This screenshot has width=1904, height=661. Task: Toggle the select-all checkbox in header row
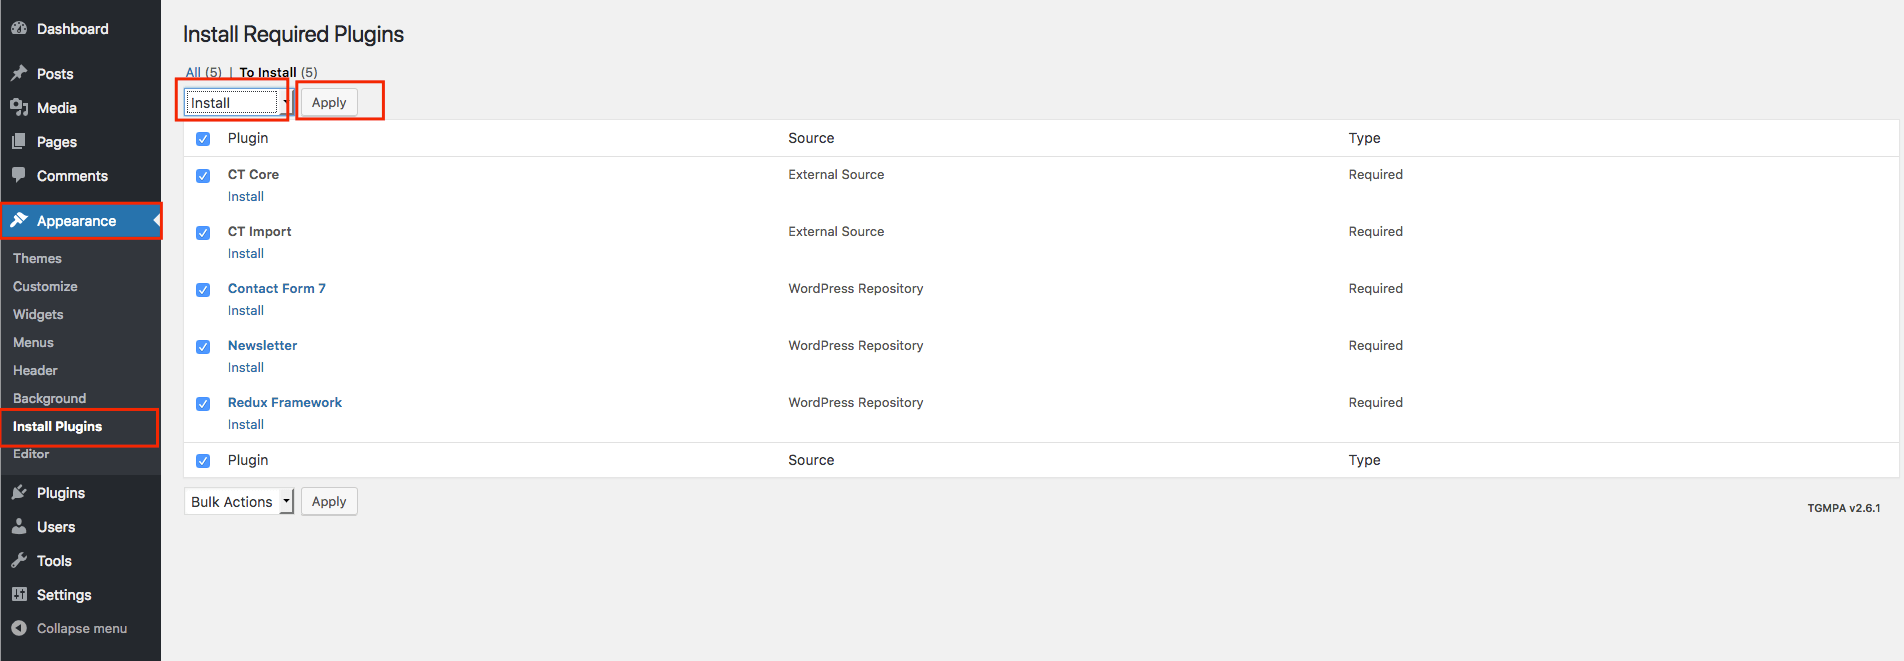(203, 139)
